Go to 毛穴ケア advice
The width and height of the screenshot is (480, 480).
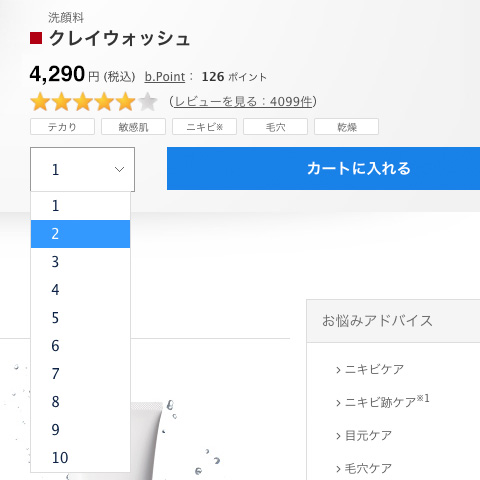[x=364, y=468]
